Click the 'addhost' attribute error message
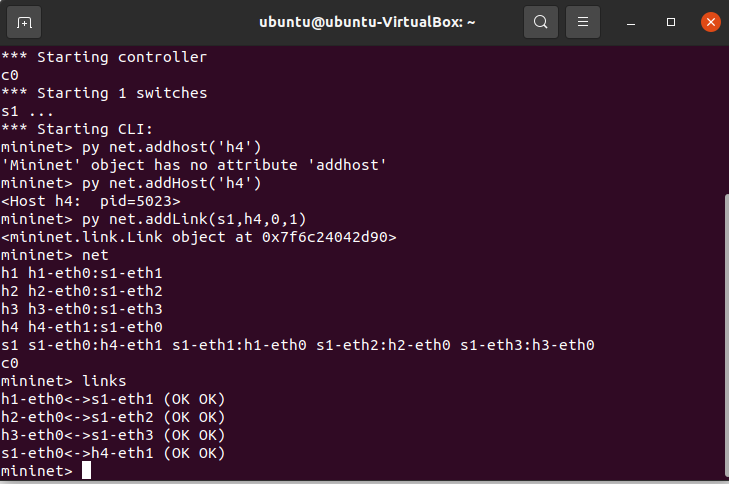The width and height of the screenshot is (729, 484). pos(194,165)
